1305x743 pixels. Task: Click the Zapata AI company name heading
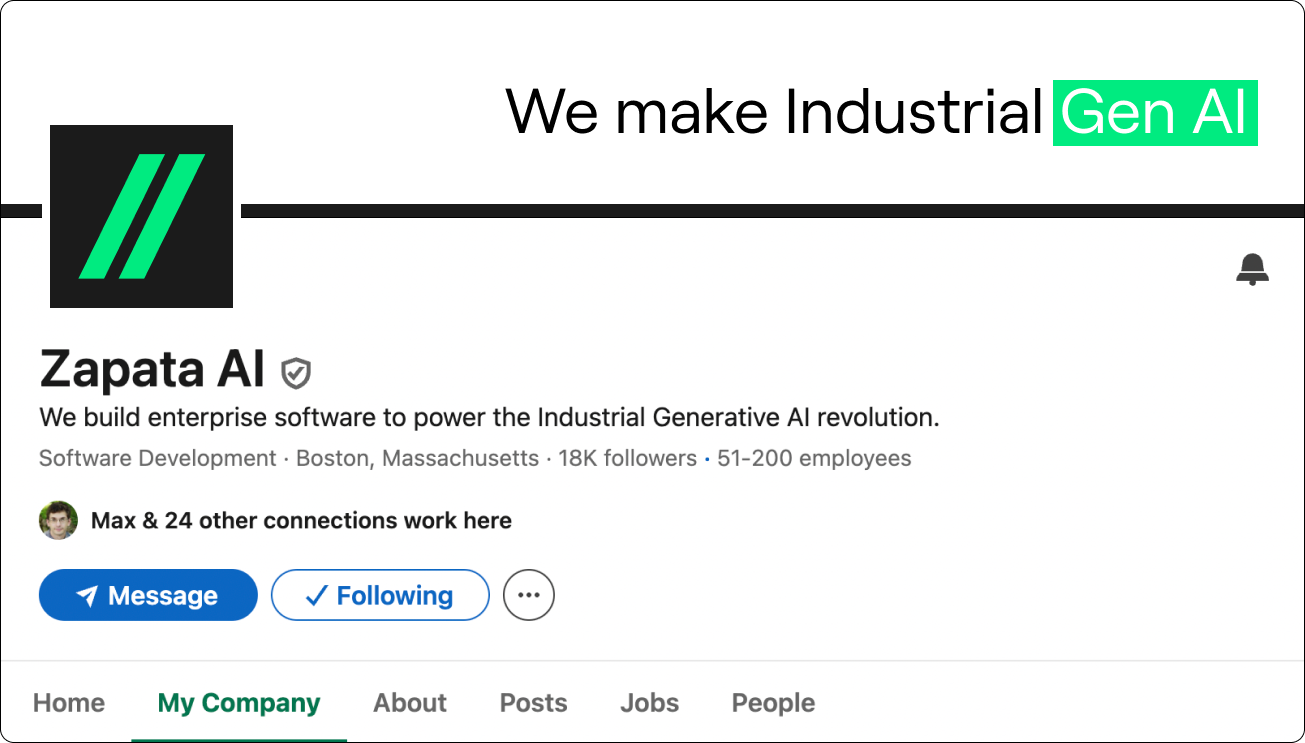click(x=153, y=370)
